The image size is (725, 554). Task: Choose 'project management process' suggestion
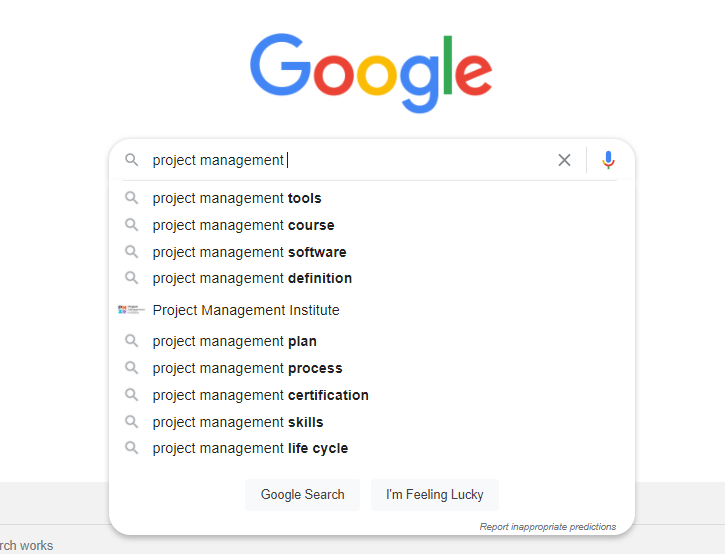click(247, 368)
